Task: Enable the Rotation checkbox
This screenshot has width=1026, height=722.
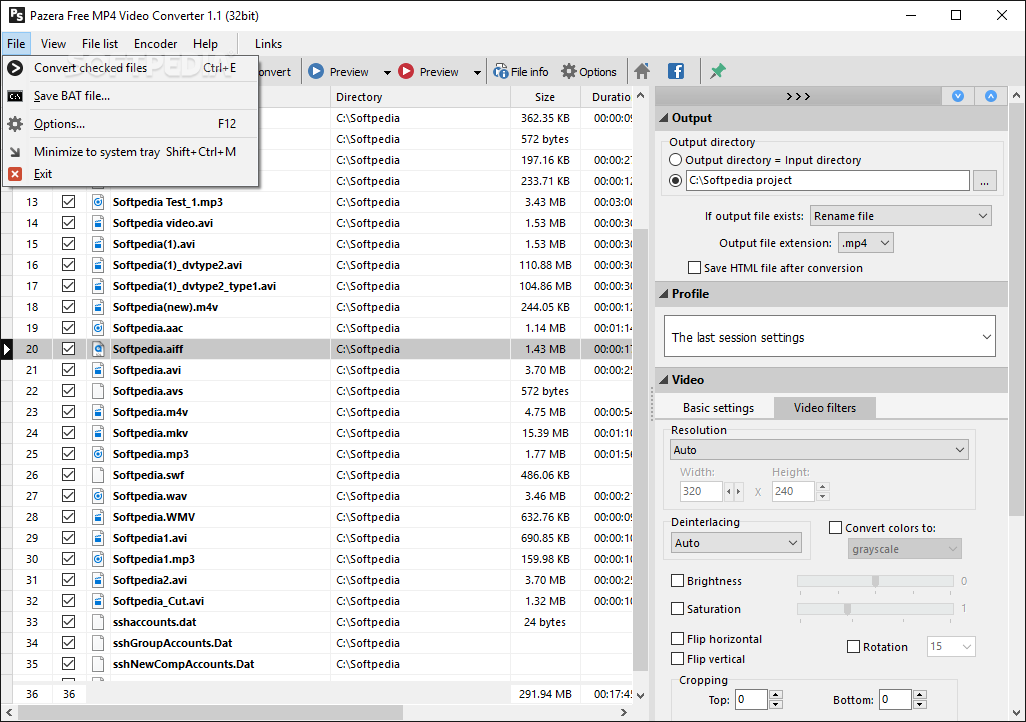Action: point(853,647)
